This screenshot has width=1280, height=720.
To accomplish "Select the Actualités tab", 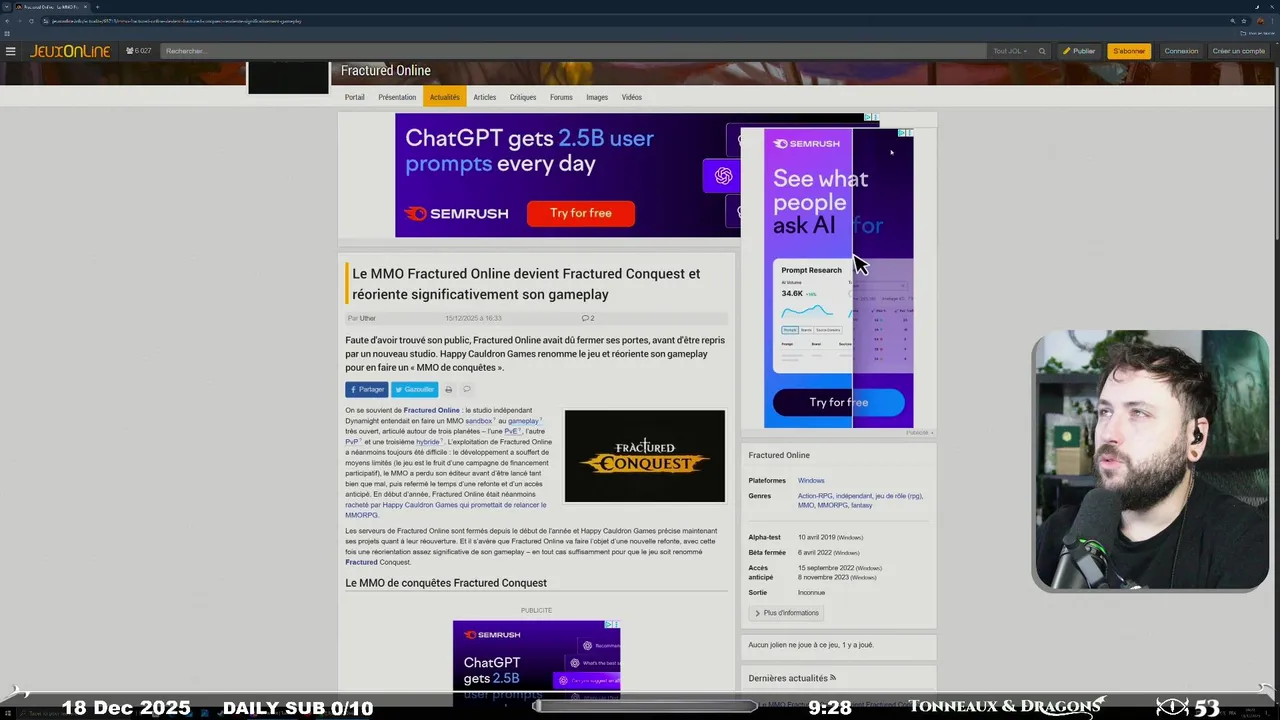I will pos(444,97).
